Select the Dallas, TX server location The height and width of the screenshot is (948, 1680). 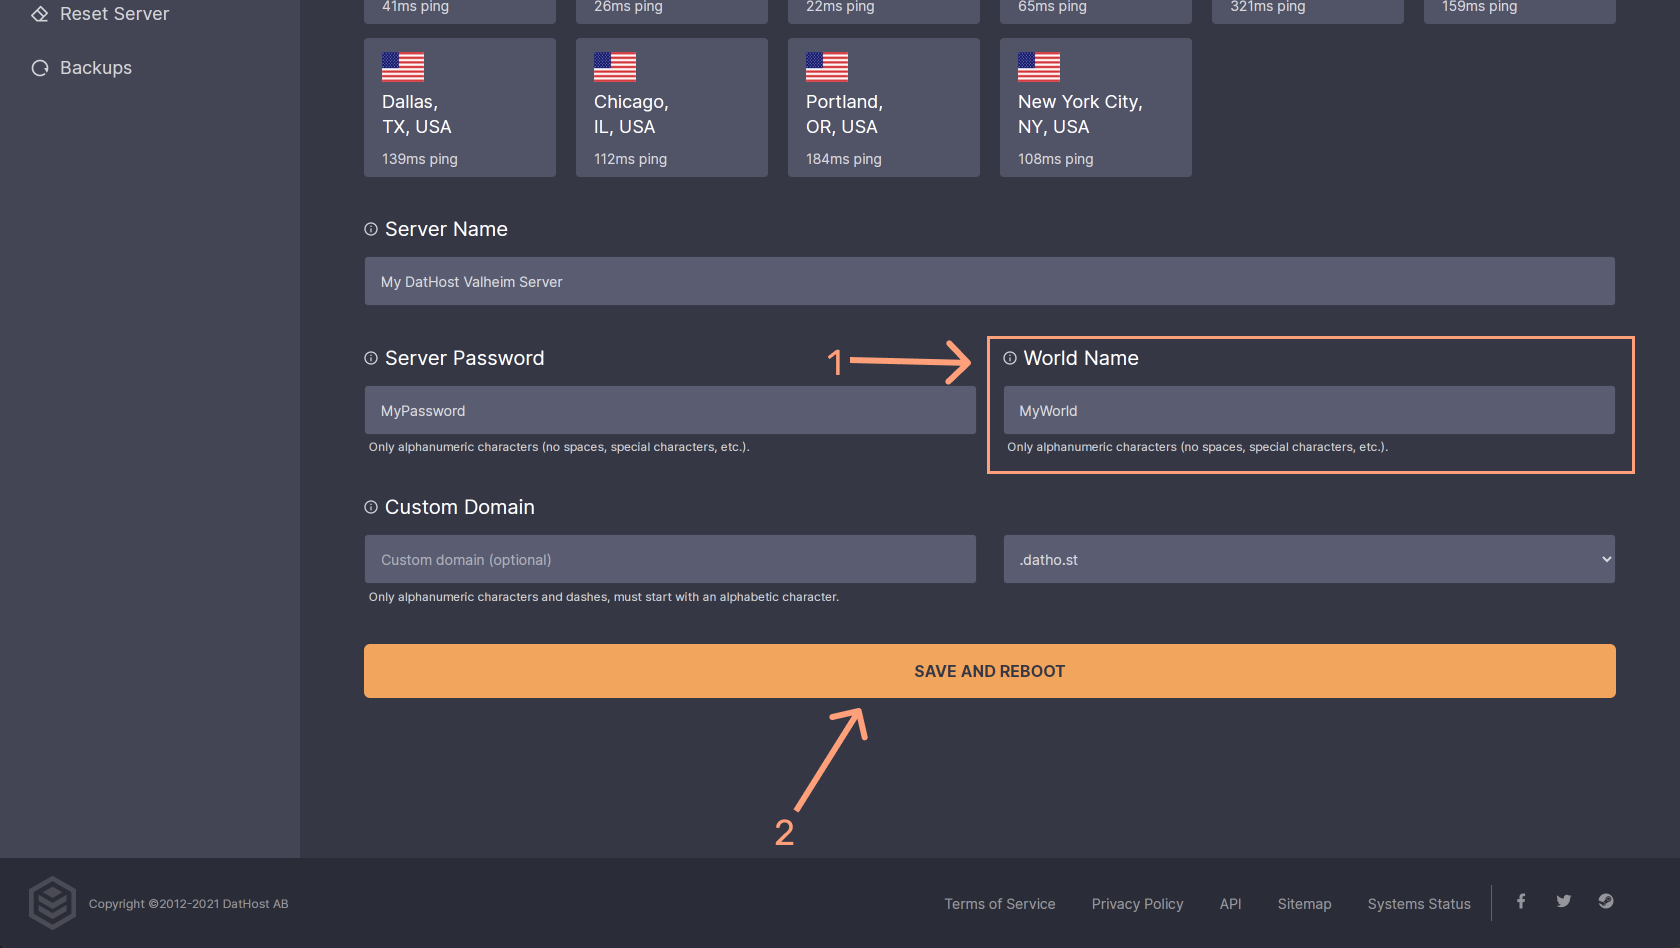[460, 108]
